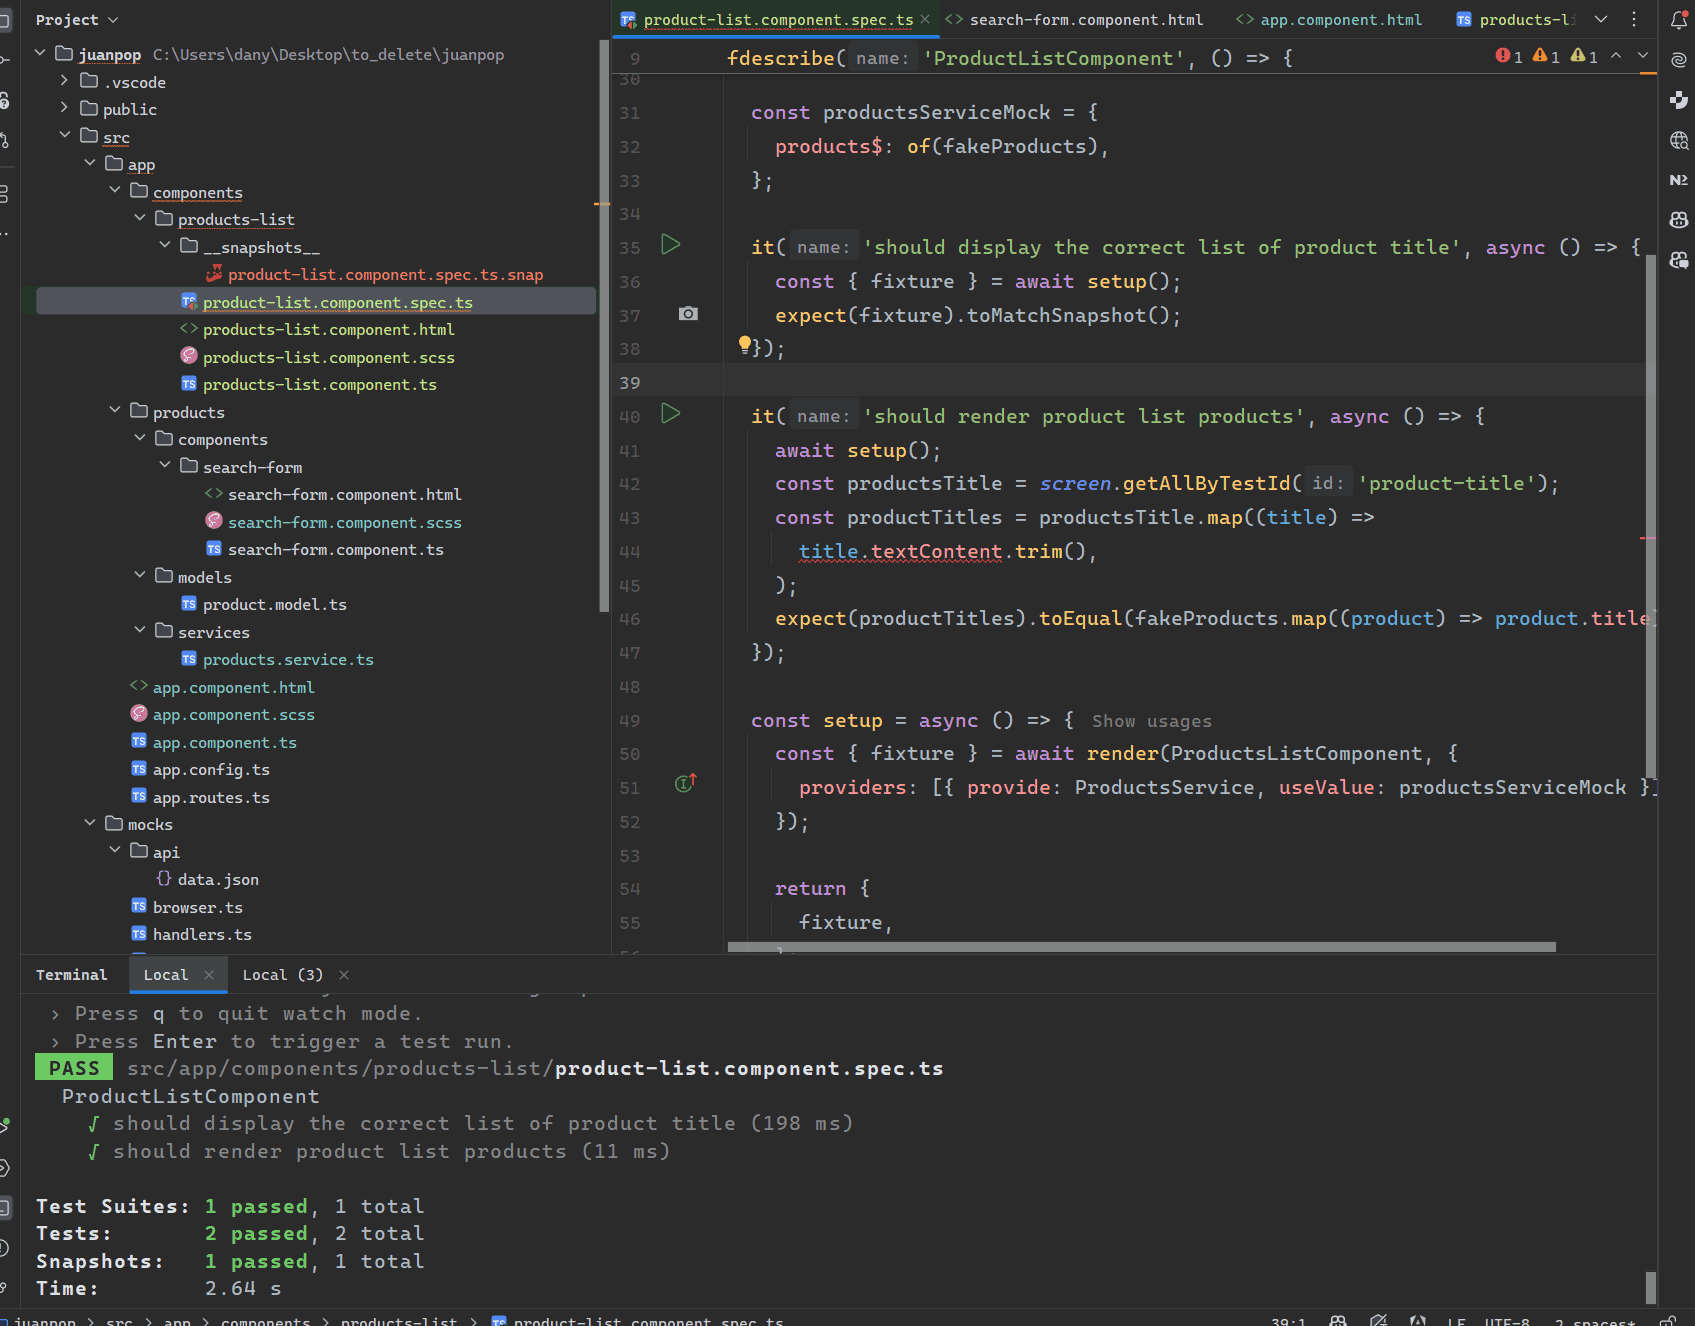This screenshot has height=1326, width=1695.
Task: Click the snapshot camera gutter icon
Action: [x=688, y=314]
